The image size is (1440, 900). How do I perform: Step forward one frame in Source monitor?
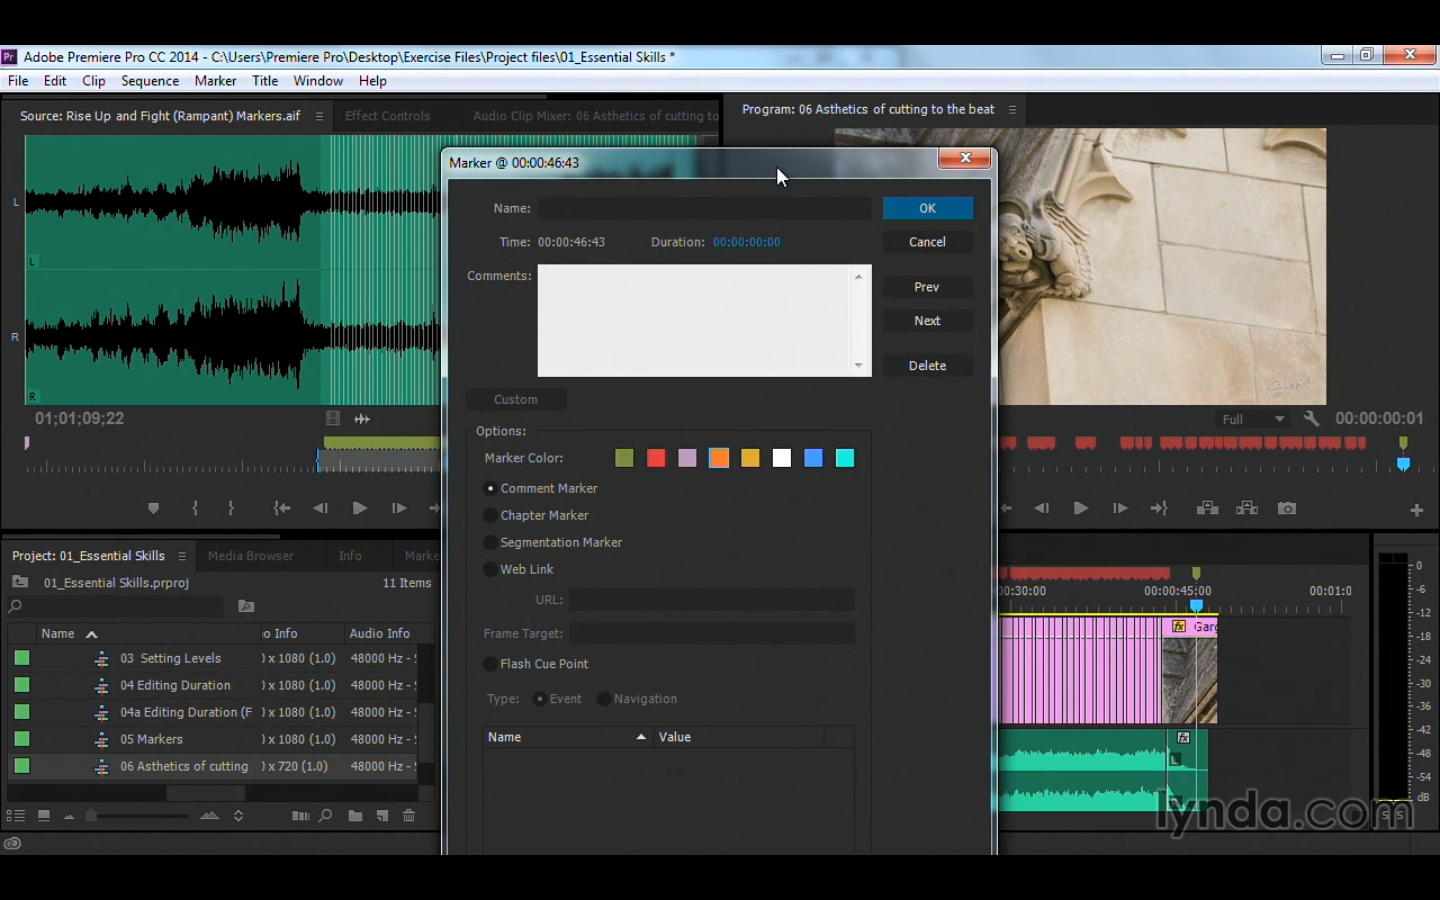pyautogui.click(x=399, y=508)
